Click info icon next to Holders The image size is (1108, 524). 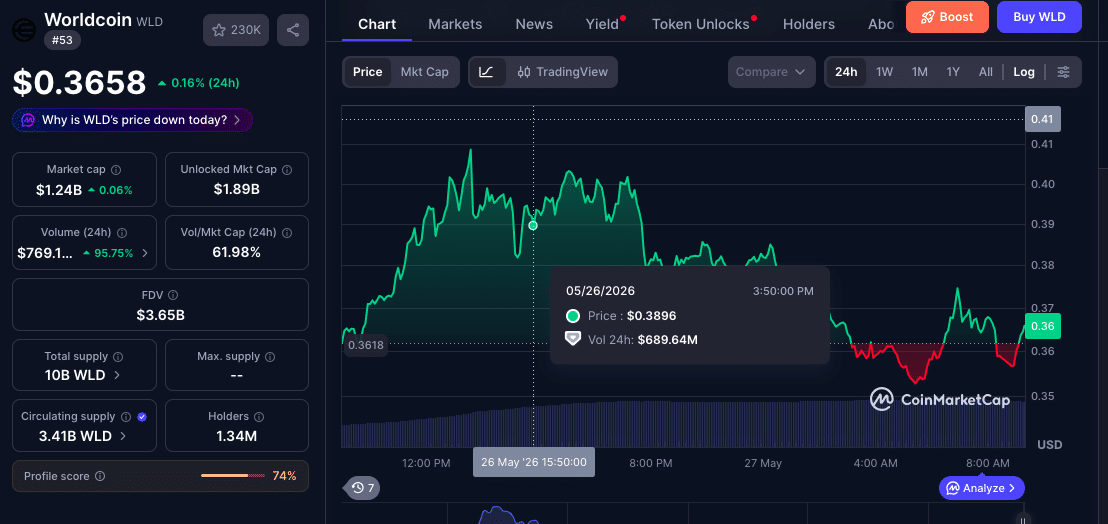[259, 417]
